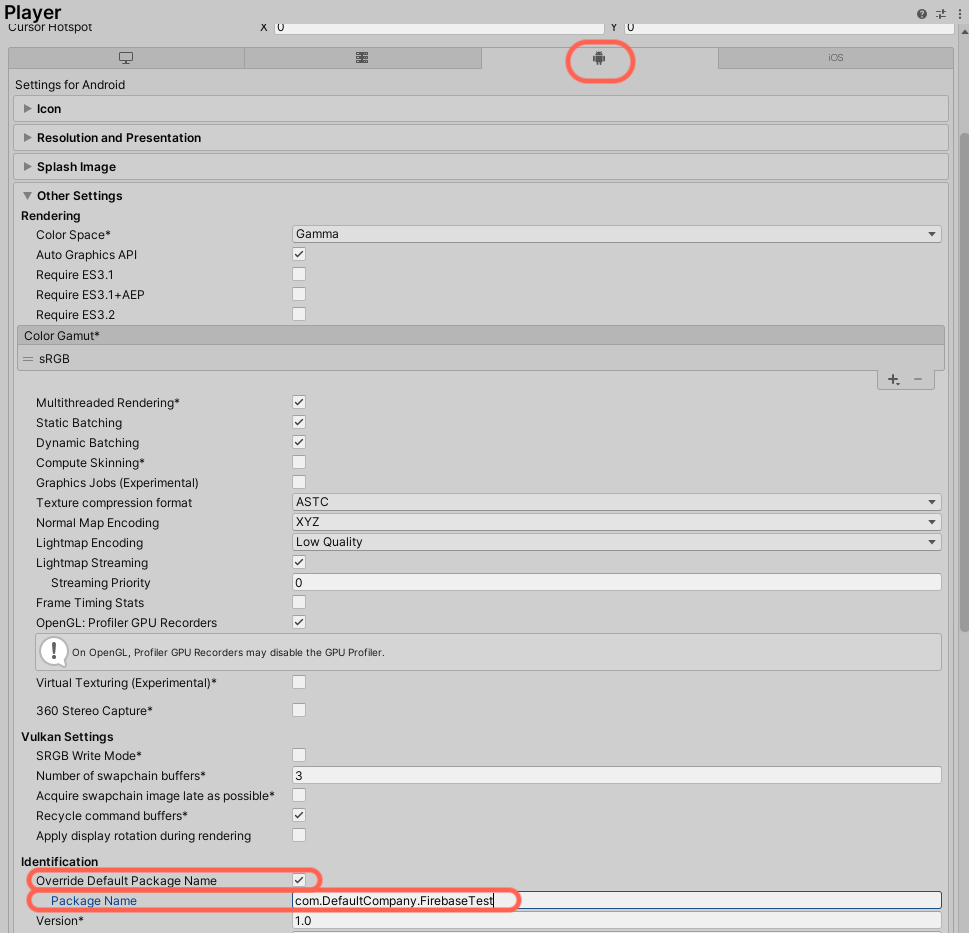The height and width of the screenshot is (933, 969).
Task: Toggle Static Batching checkbox
Action: tap(299, 422)
